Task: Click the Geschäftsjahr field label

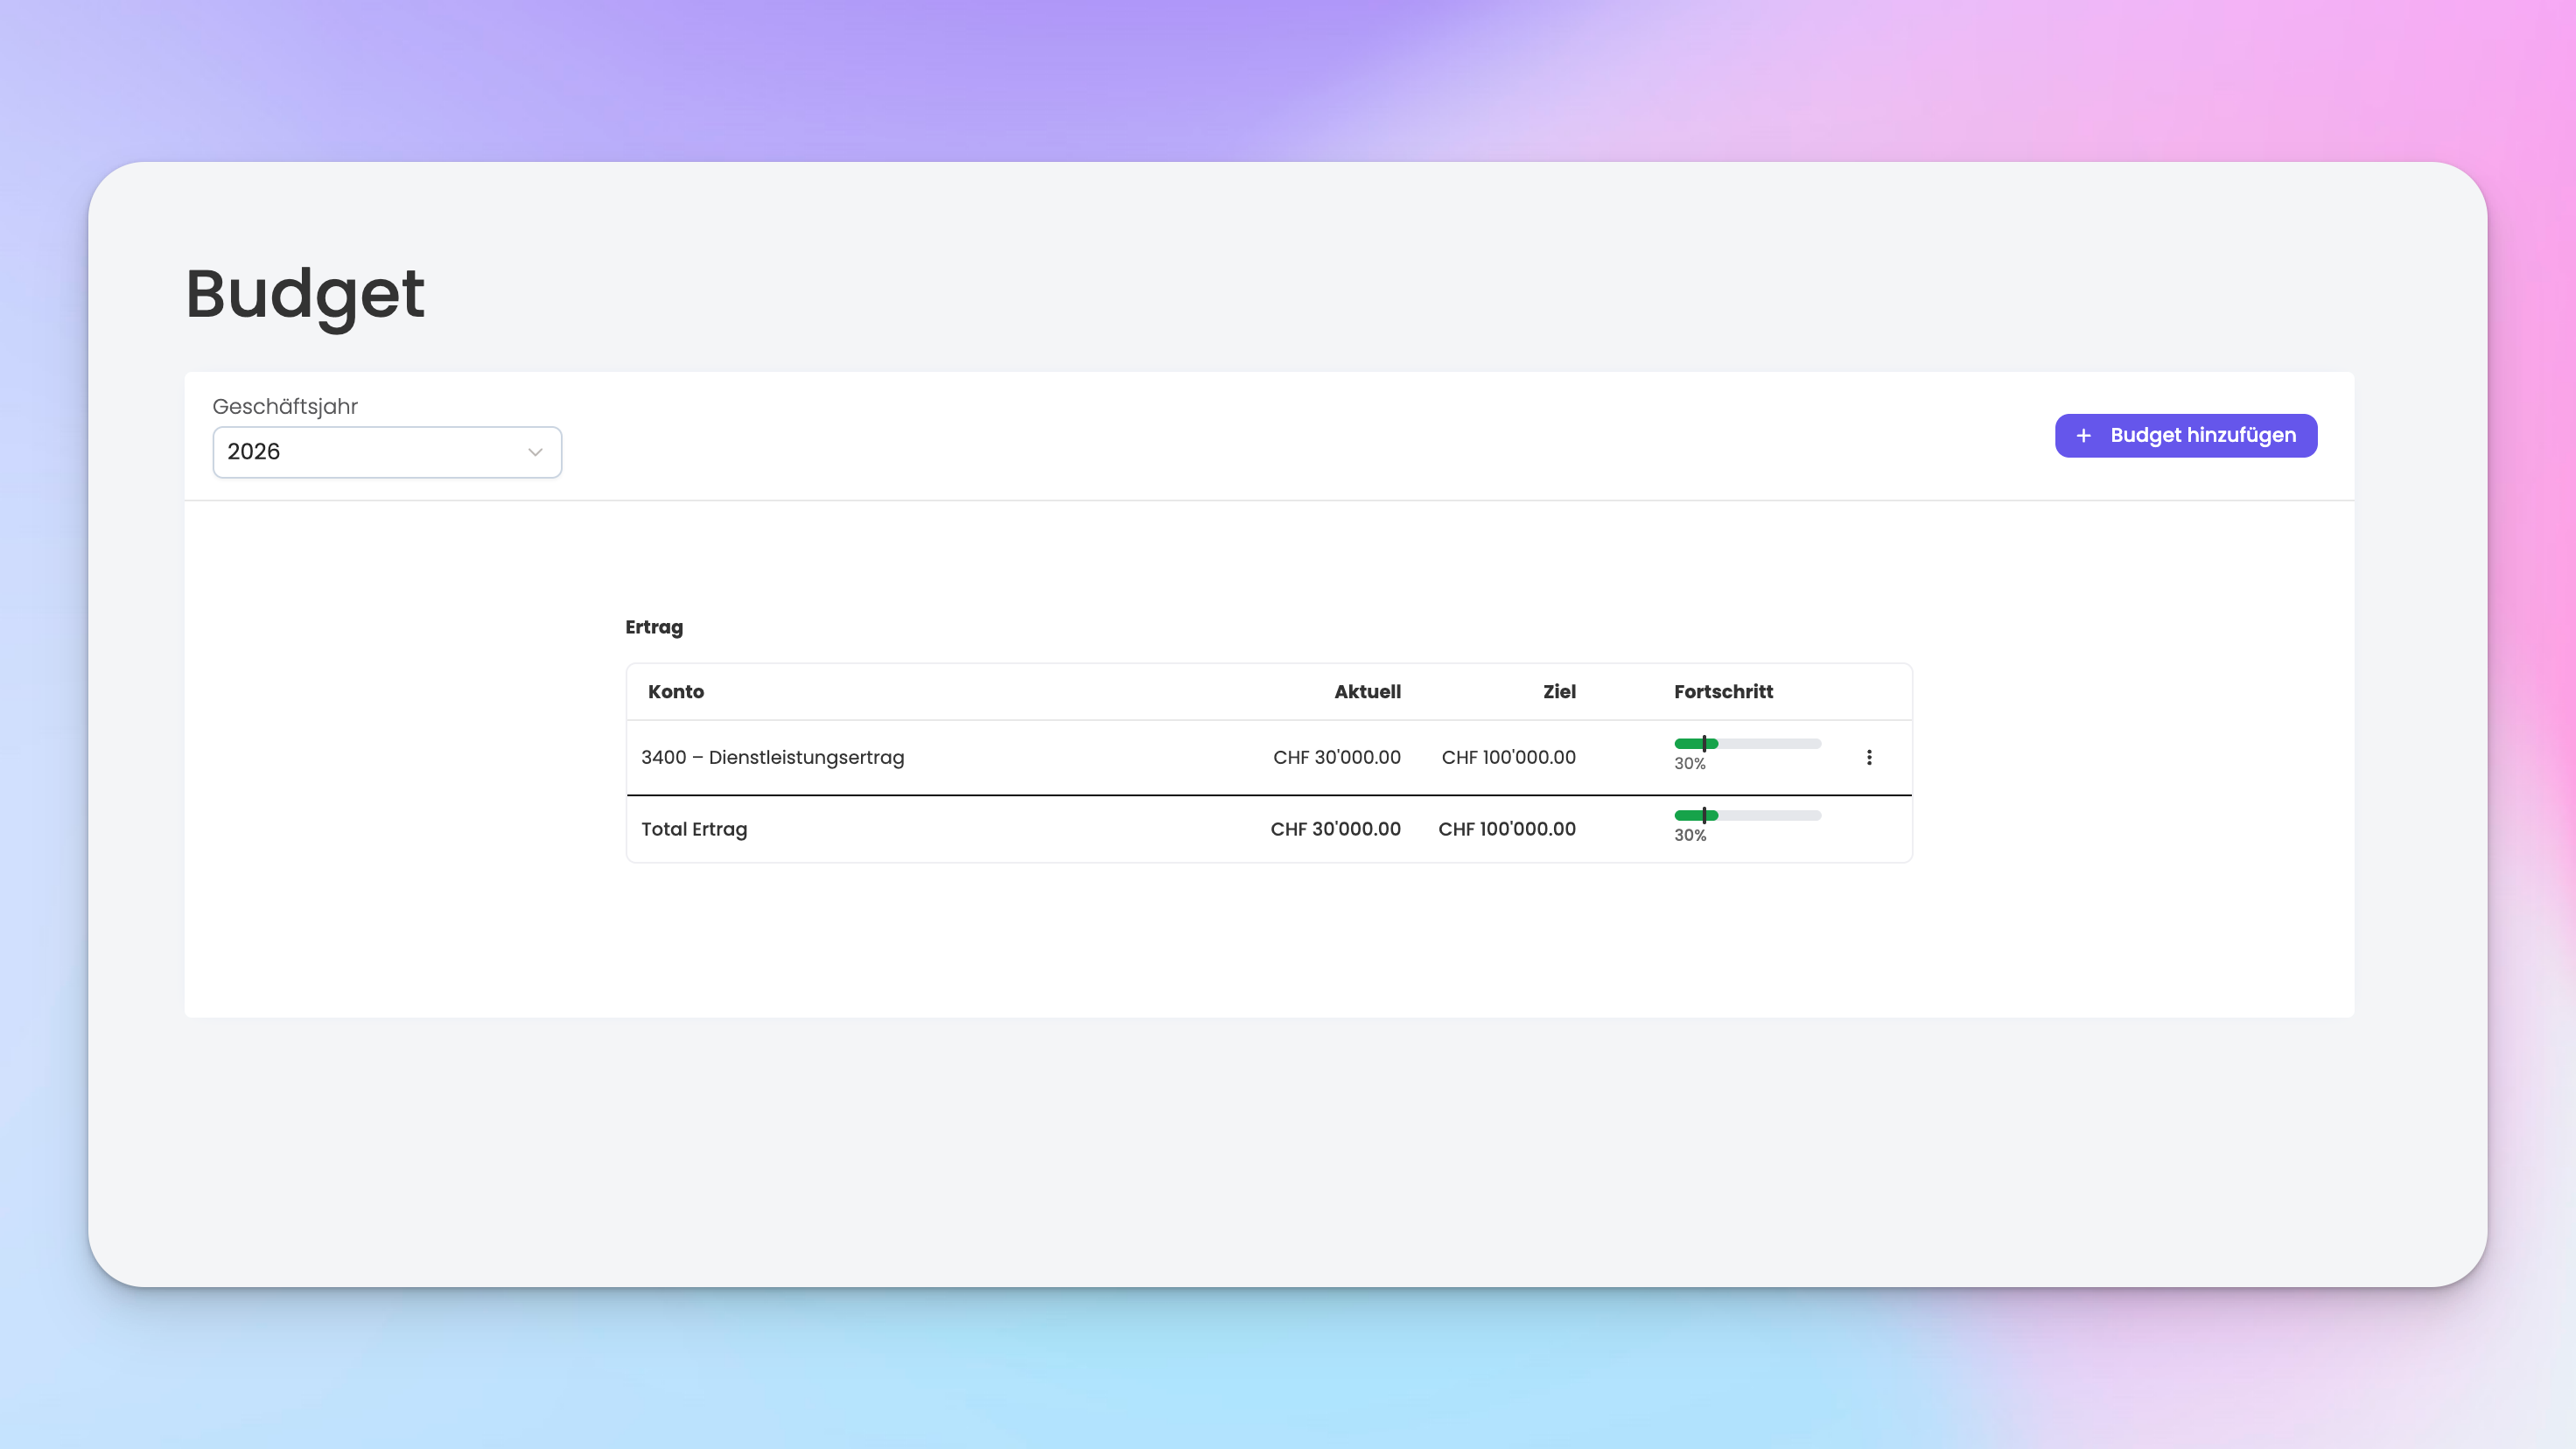Action: (285, 406)
